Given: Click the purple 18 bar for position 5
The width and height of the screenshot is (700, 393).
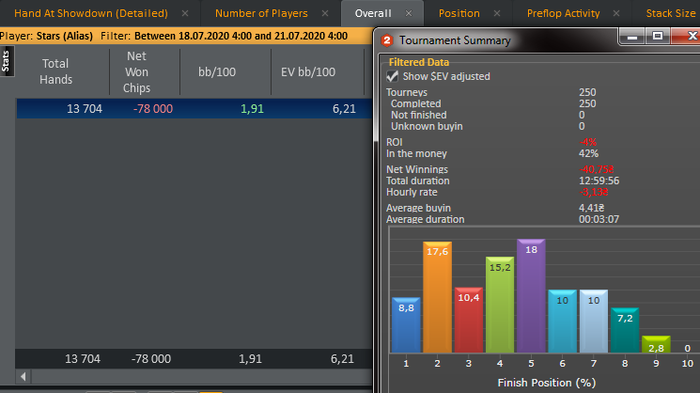Looking at the screenshot, I should tap(531, 296).
